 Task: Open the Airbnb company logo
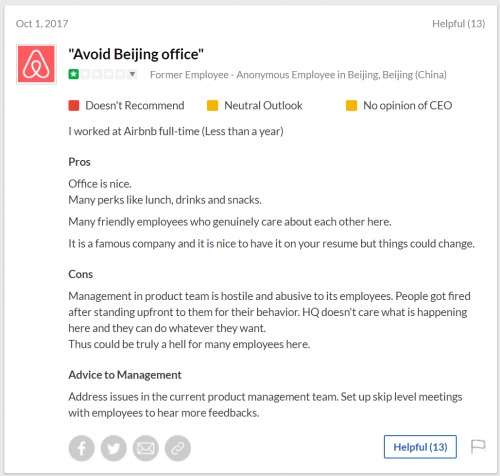point(36,64)
